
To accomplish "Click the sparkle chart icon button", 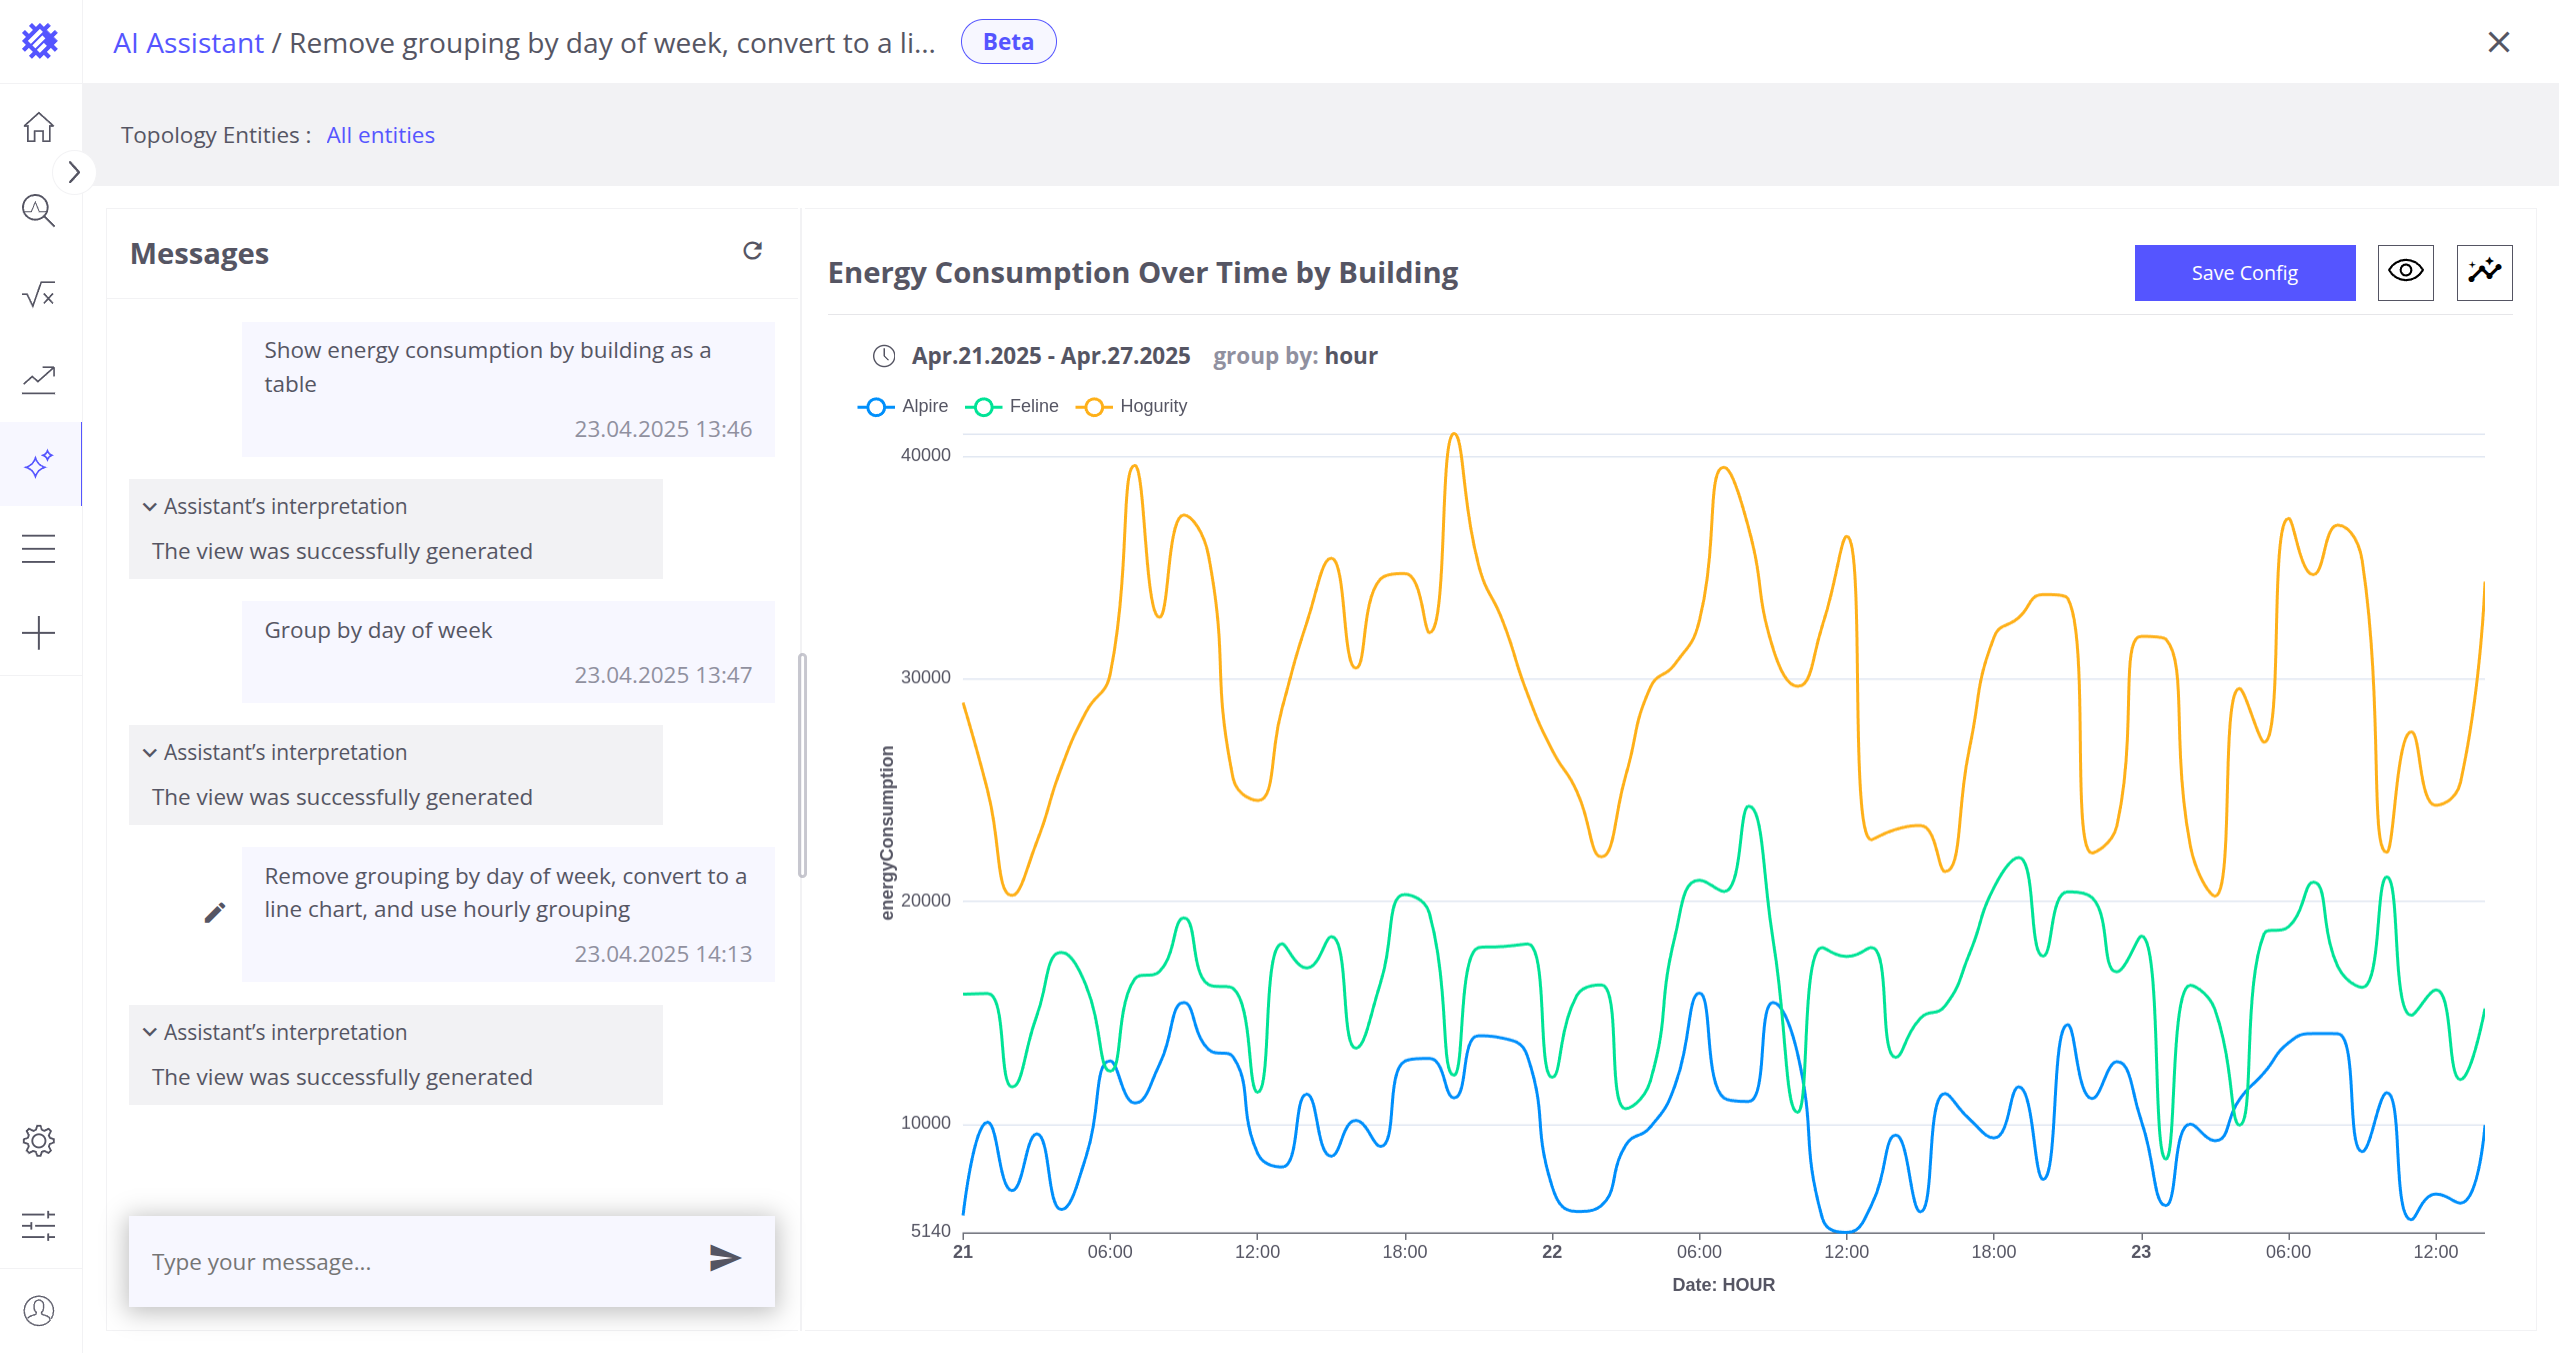I will pyautogui.click(x=2484, y=272).
